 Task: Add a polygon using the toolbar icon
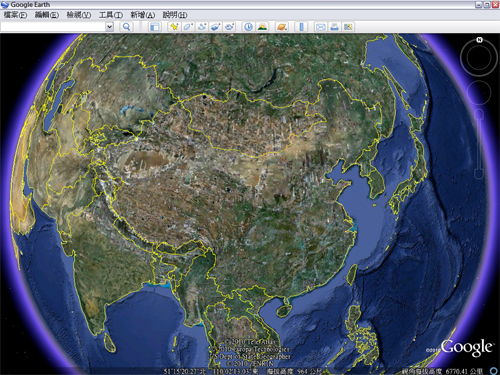coord(188,27)
